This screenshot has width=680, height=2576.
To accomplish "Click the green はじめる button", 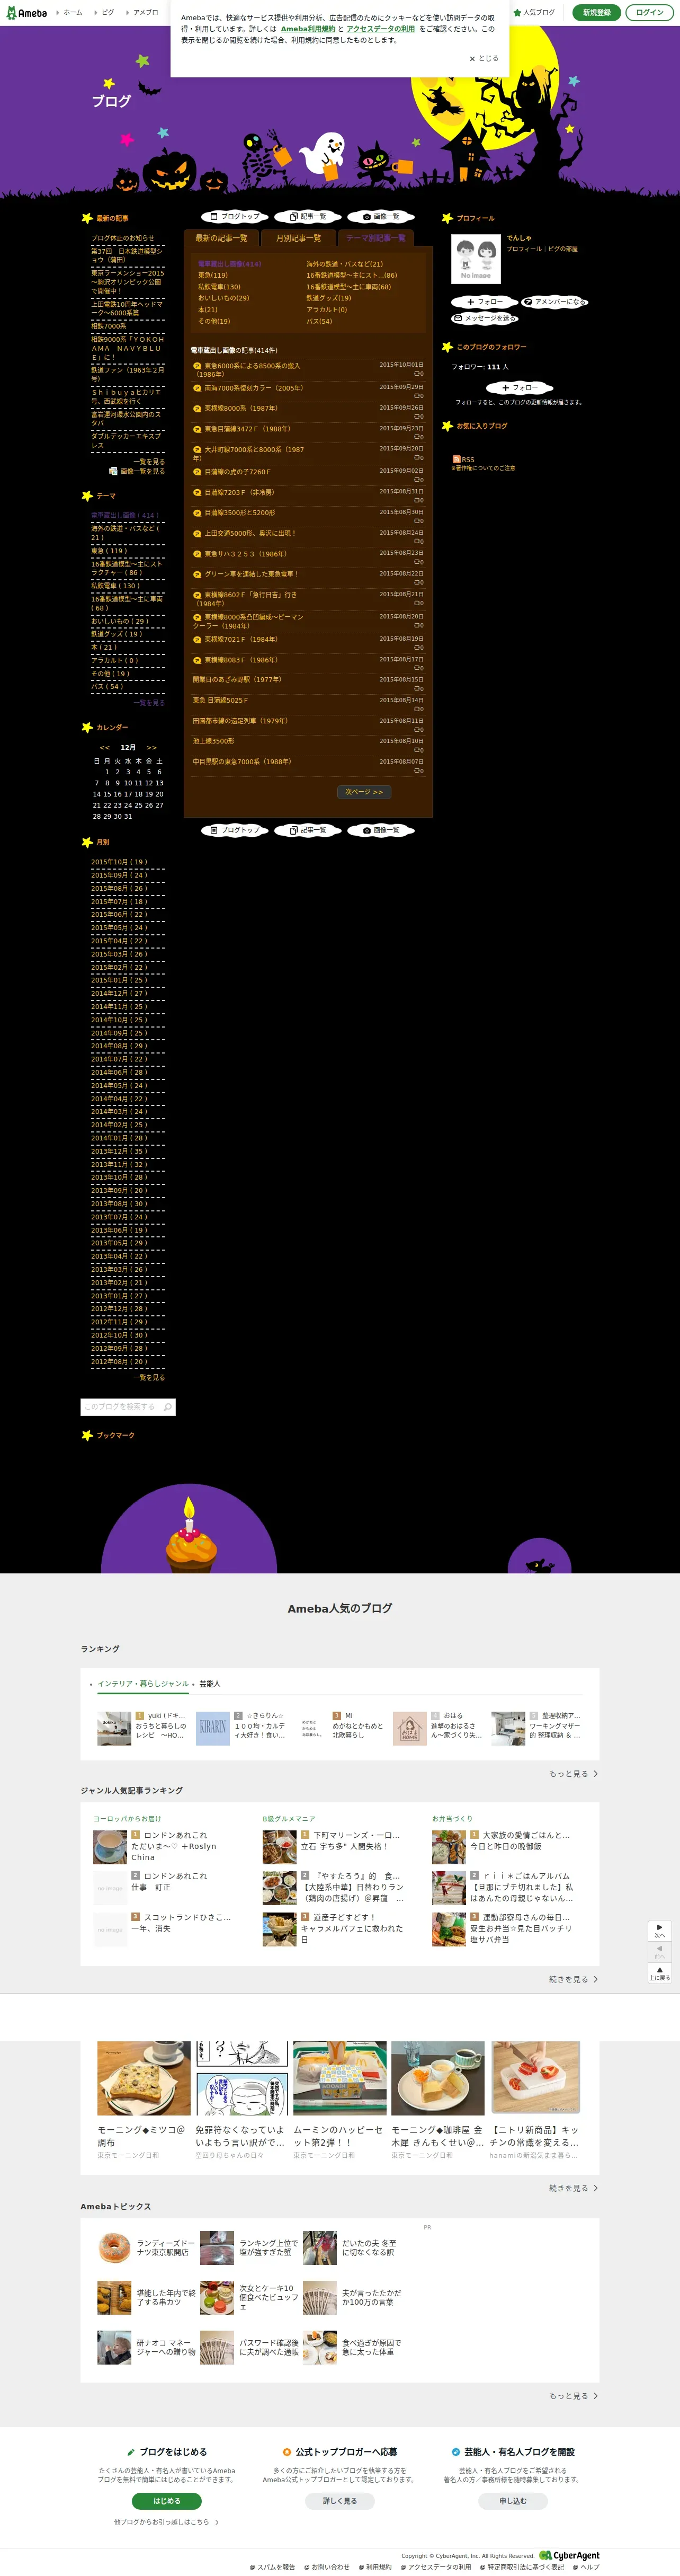I will coord(167,2501).
